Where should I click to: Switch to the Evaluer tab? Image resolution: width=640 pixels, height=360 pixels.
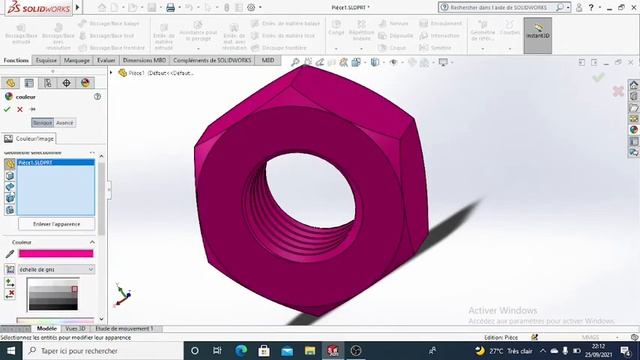click(106, 60)
